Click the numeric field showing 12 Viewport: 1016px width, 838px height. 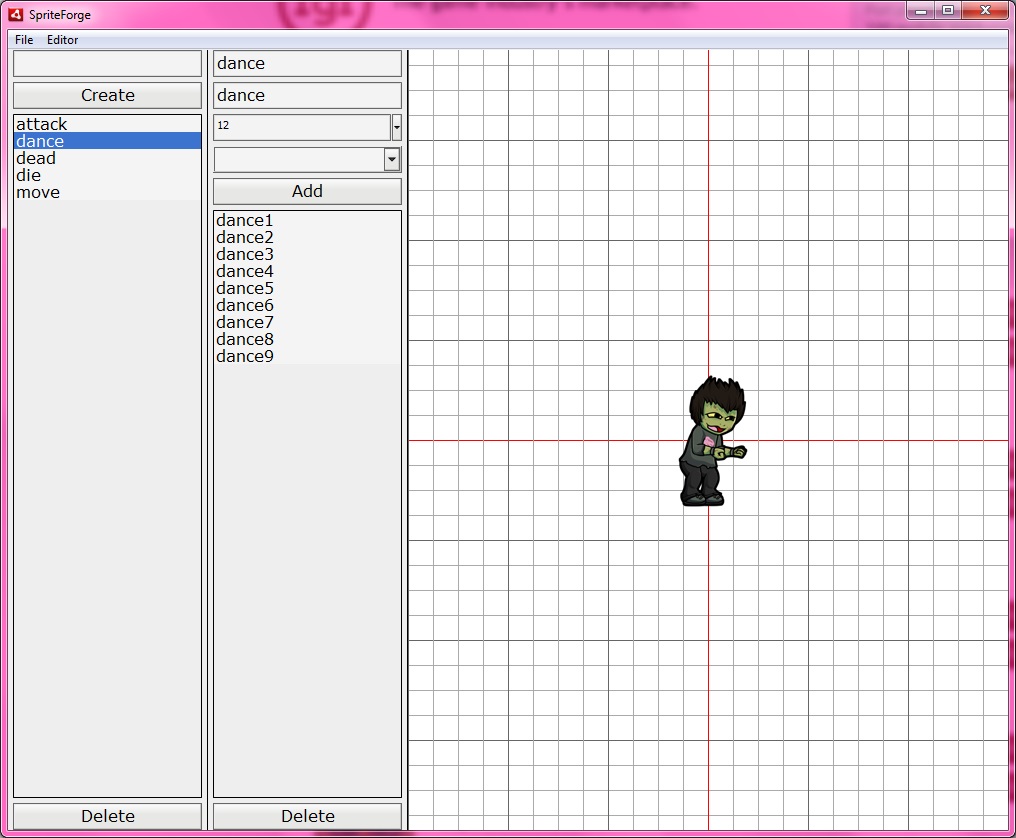point(300,127)
